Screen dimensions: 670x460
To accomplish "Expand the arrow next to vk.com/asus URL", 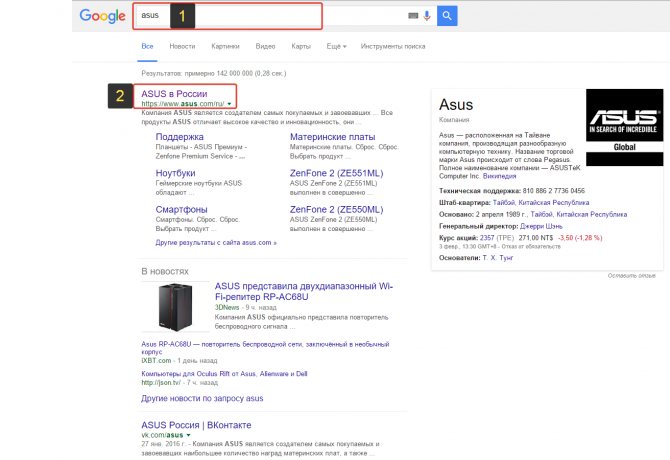I will point(188,435).
